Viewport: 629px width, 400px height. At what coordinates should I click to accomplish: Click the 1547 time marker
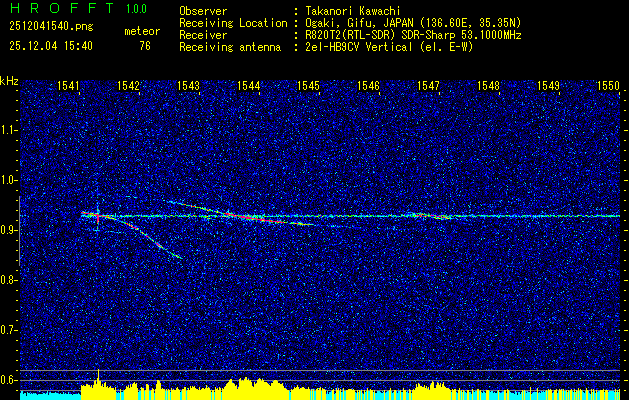(x=428, y=85)
